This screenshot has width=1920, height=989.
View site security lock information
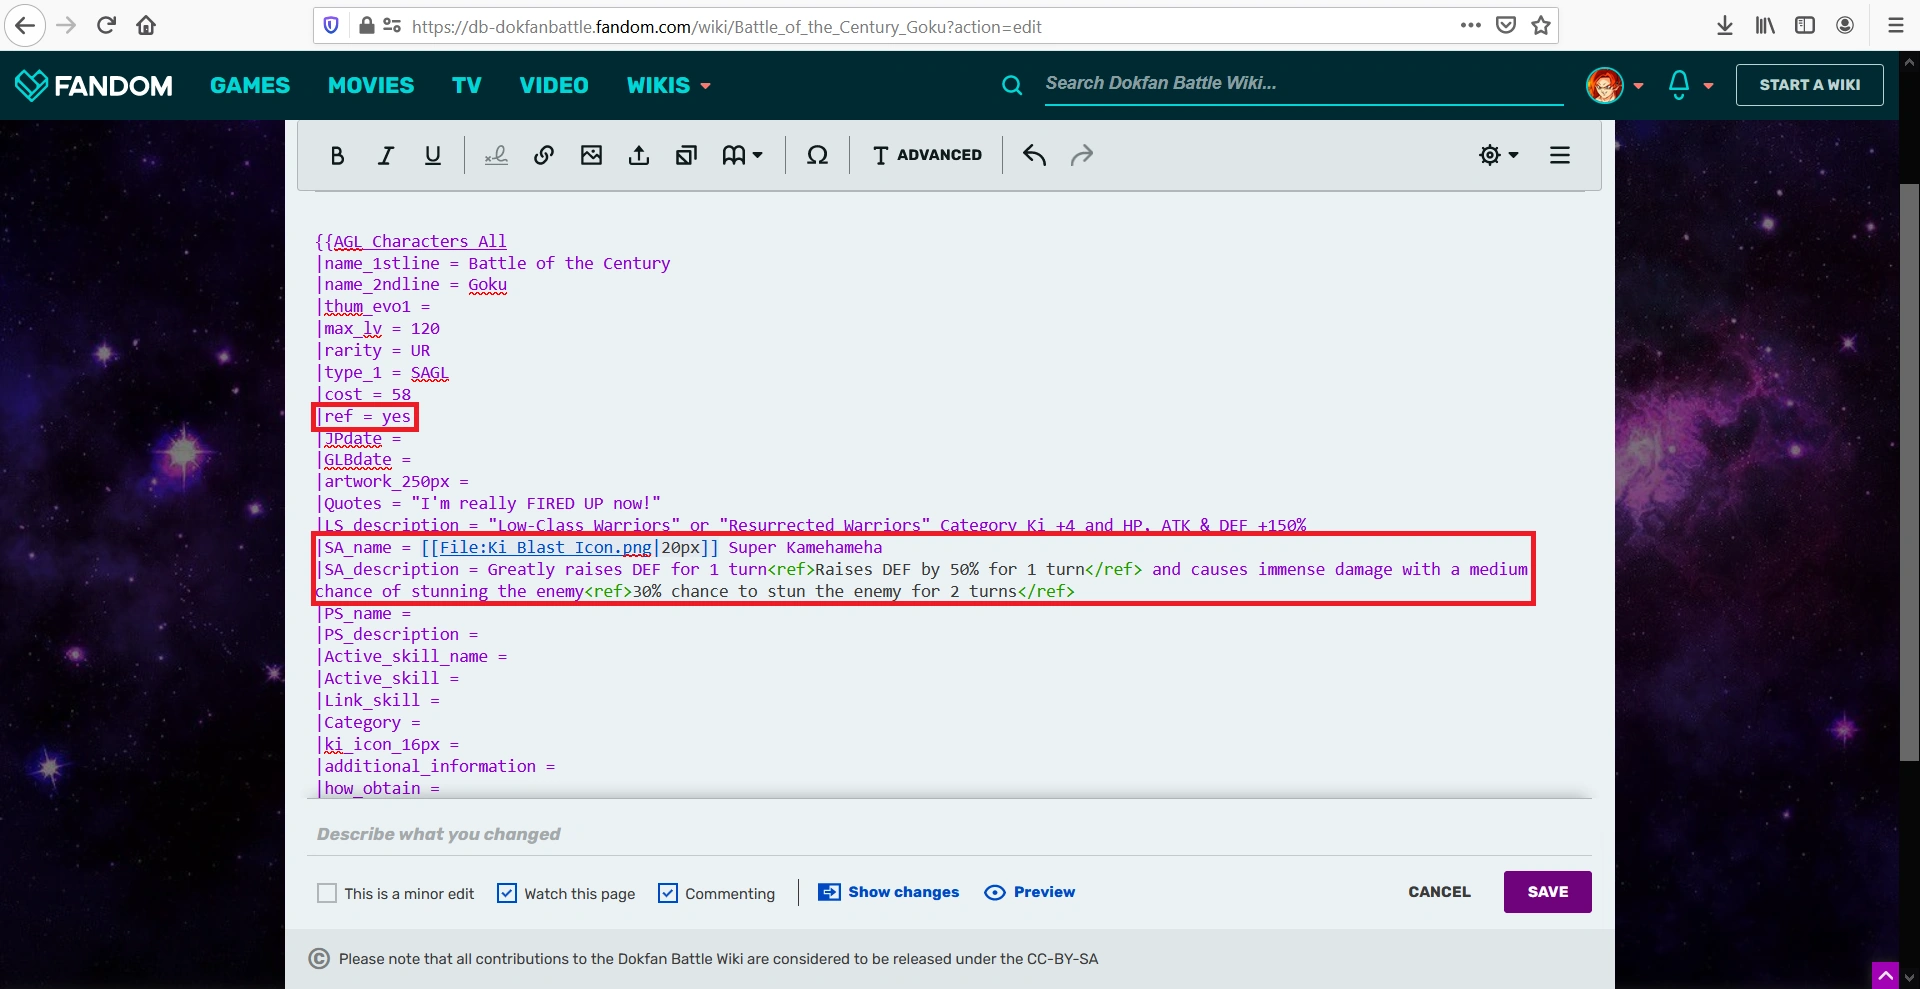point(367,26)
